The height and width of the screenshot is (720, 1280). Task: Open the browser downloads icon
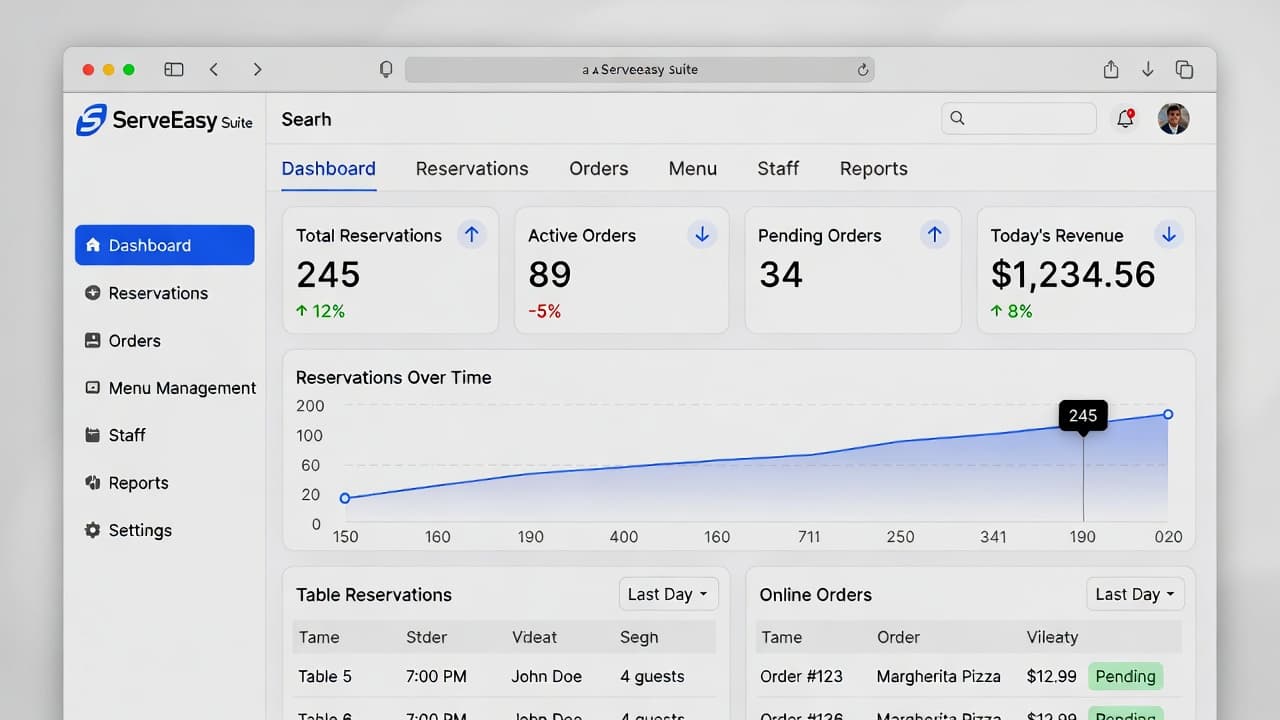(x=1148, y=69)
